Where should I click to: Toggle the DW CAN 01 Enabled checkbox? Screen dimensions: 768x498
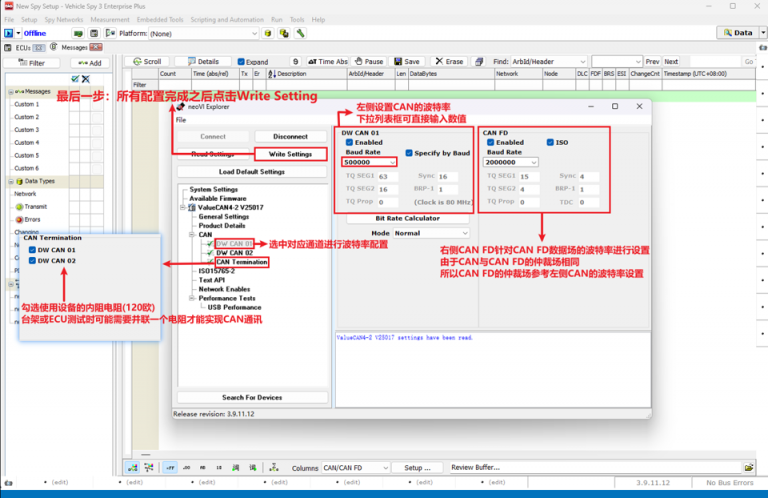coord(347,143)
